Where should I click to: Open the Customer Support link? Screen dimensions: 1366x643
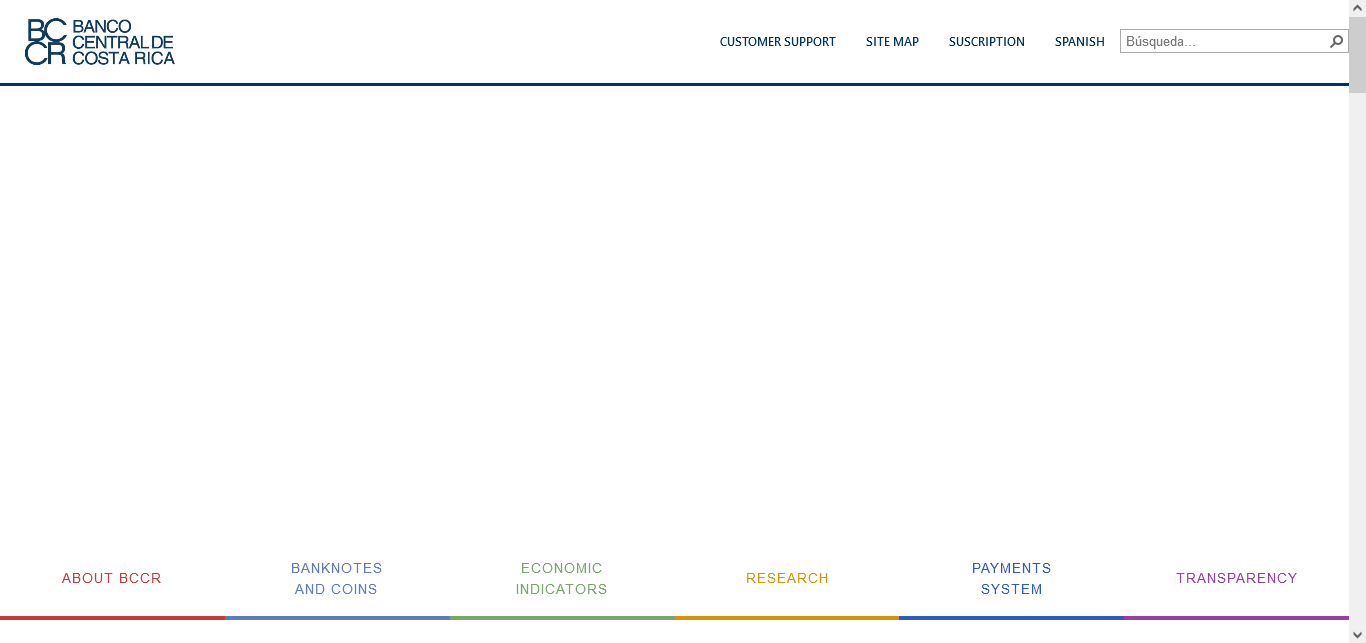pyautogui.click(x=777, y=42)
